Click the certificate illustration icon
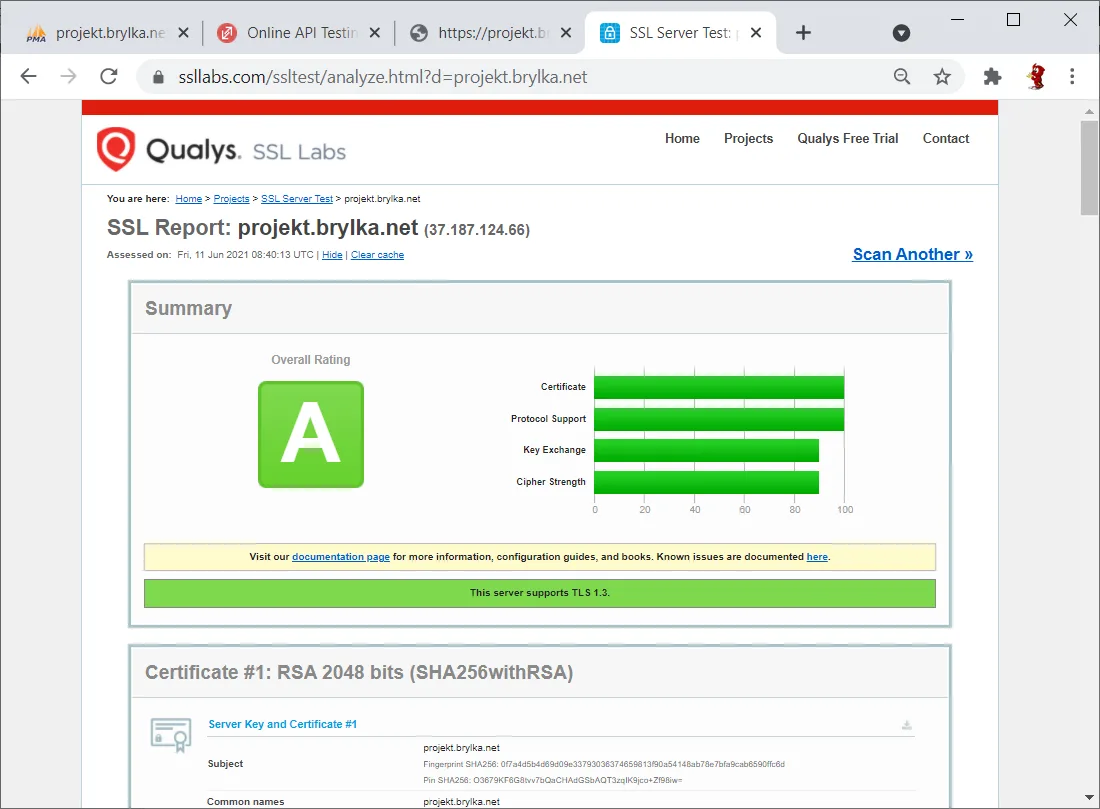The width and height of the screenshot is (1100, 809). pos(171,734)
